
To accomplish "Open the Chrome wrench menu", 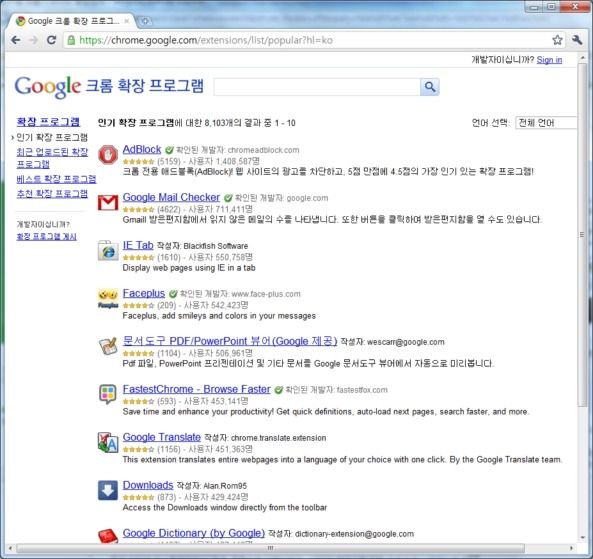I will (x=577, y=40).
